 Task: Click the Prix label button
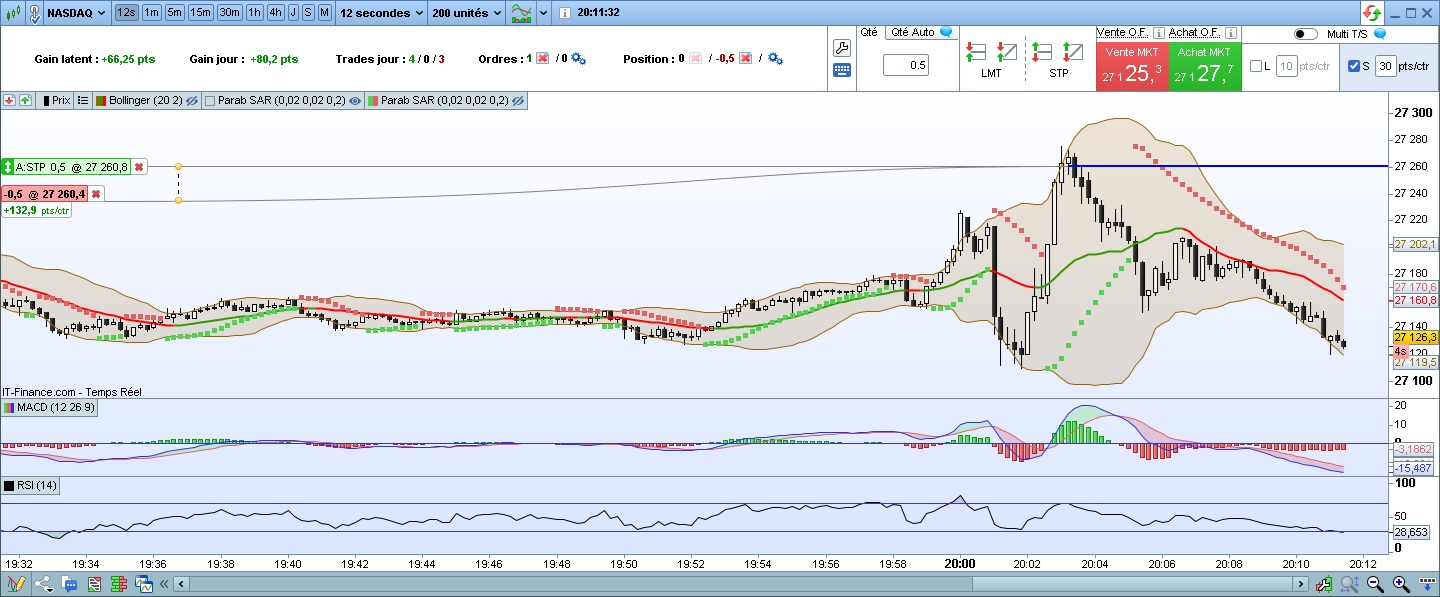click(56, 101)
